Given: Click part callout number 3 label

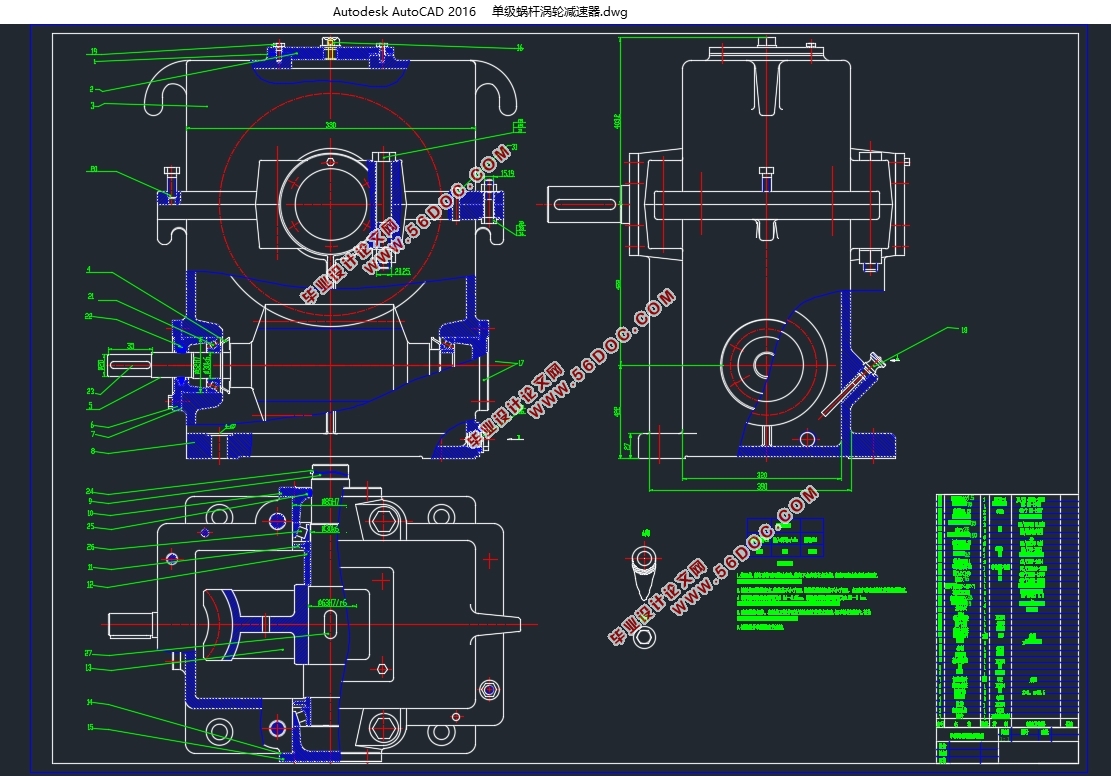Looking at the screenshot, I should [x=92, y=105].
